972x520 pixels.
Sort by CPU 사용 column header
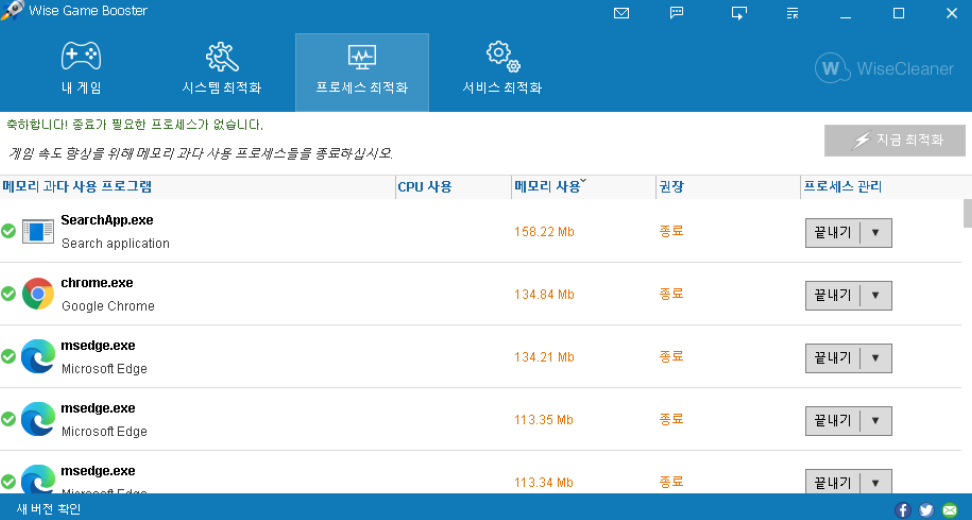453,187
